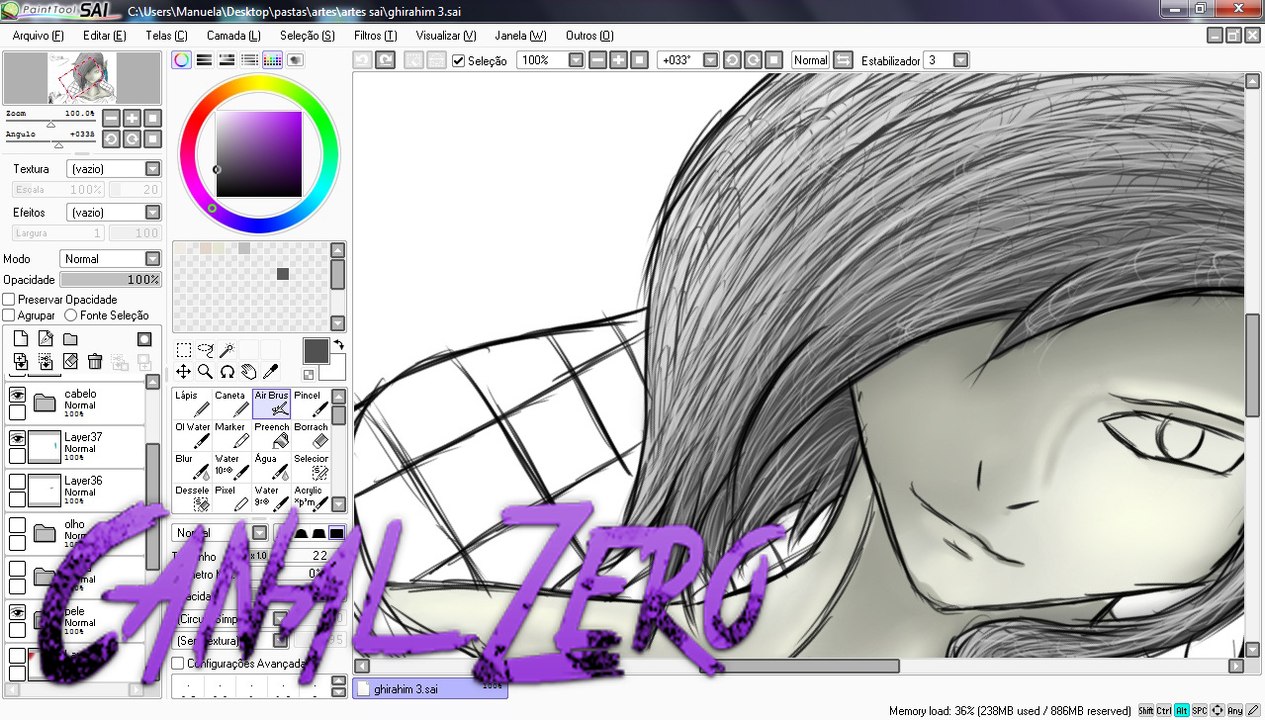
Task: Select the Água water brush tool
Action: [x=271, y=467]
